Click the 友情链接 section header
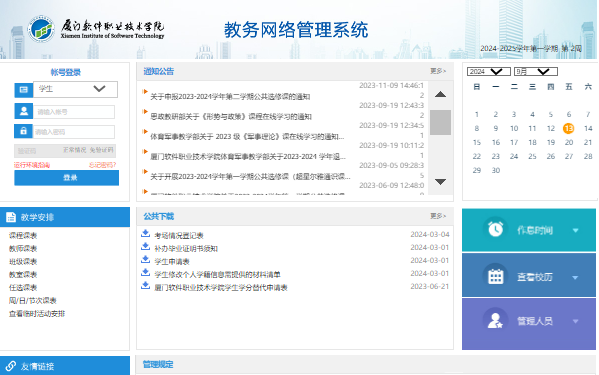The image size is (599, 375). (x=65, y=365)
